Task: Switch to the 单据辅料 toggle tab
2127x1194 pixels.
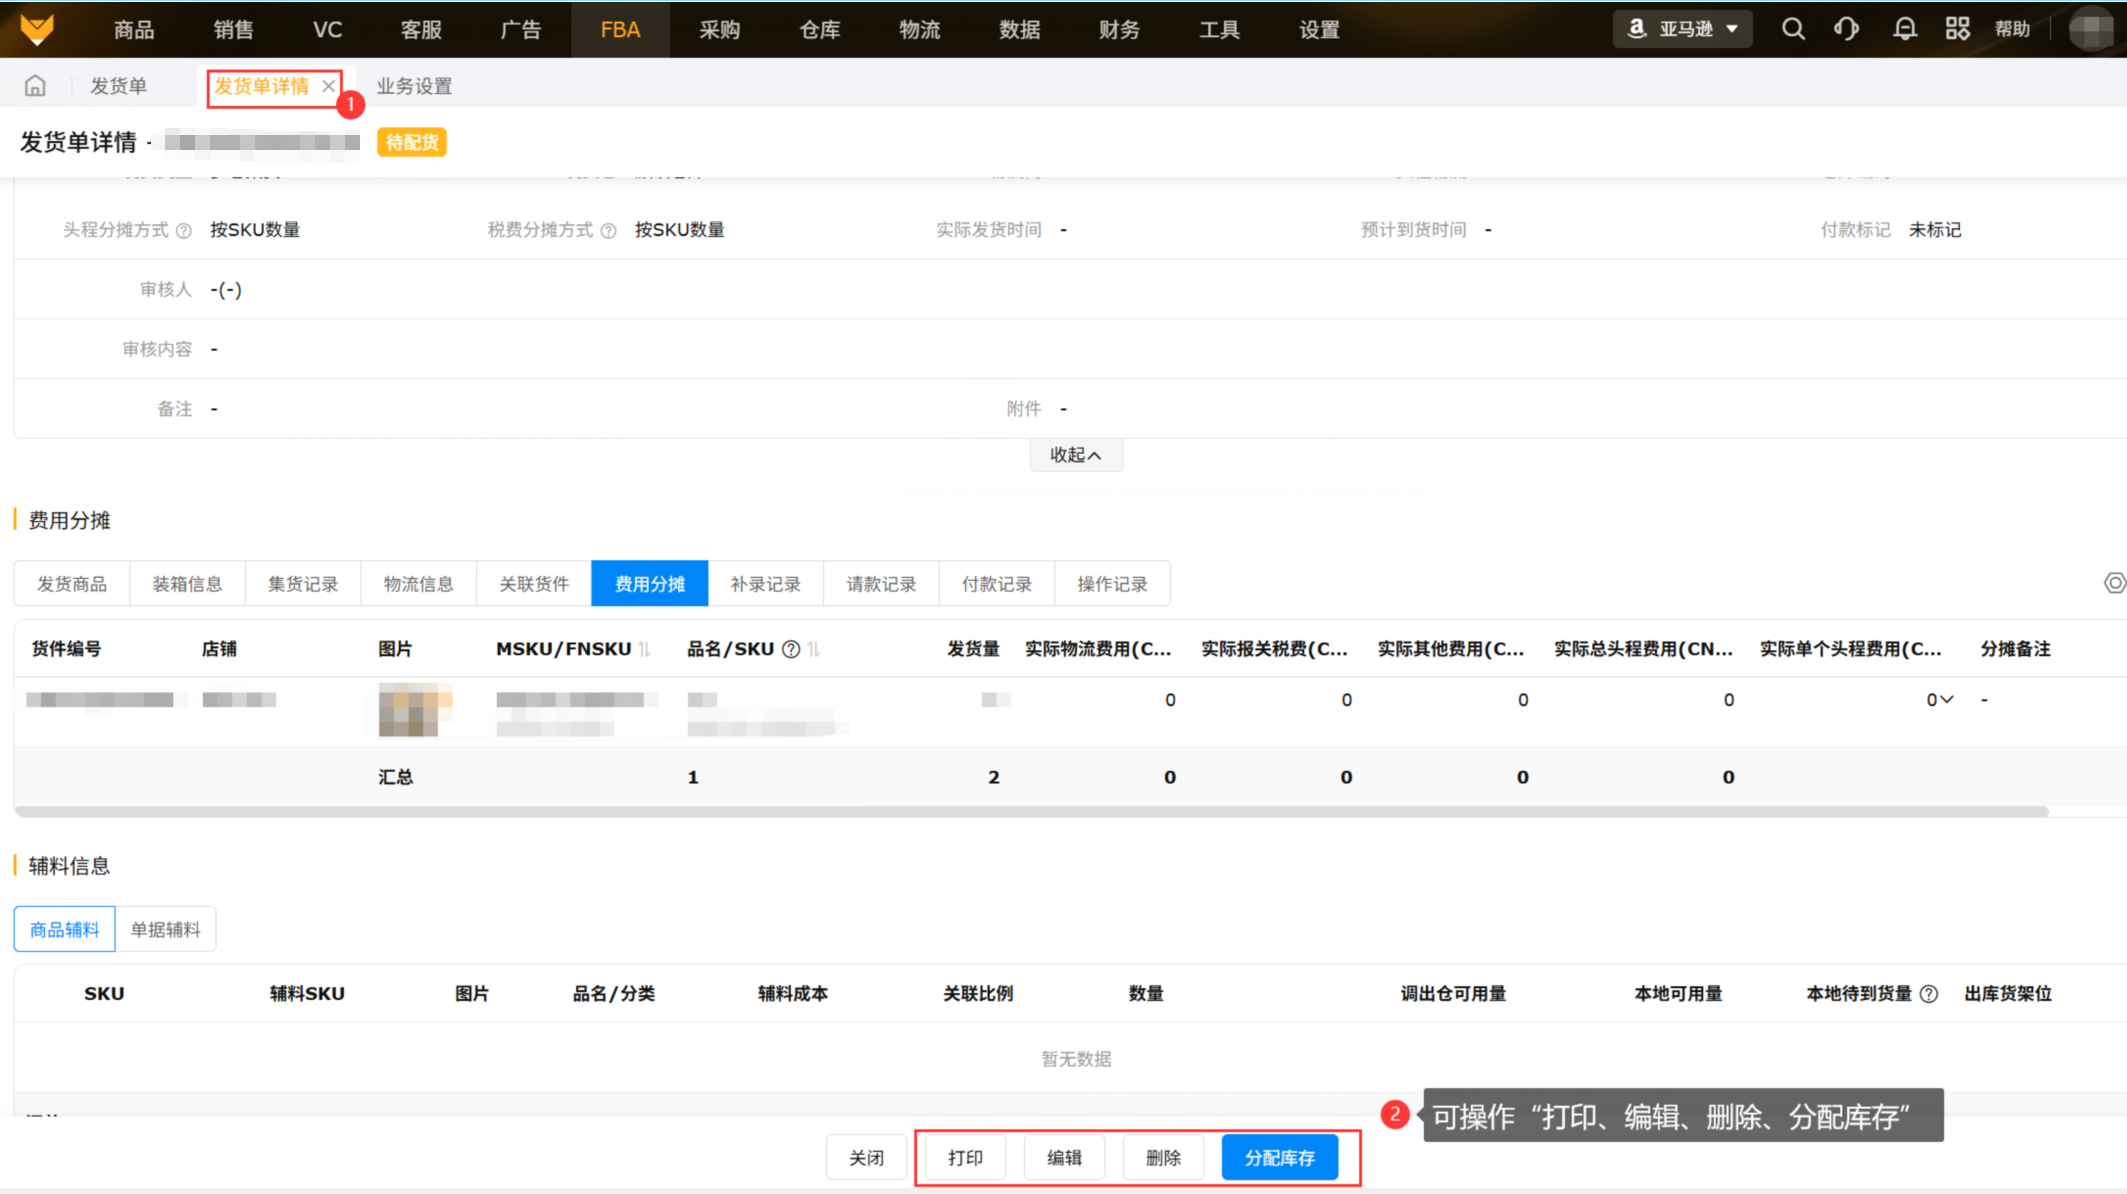Action: [165, 930]
